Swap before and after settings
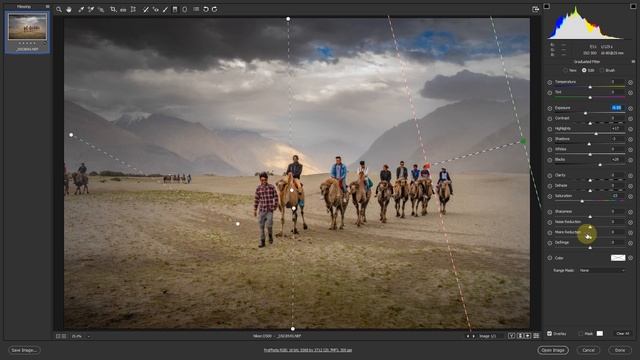 click(520, 336)
